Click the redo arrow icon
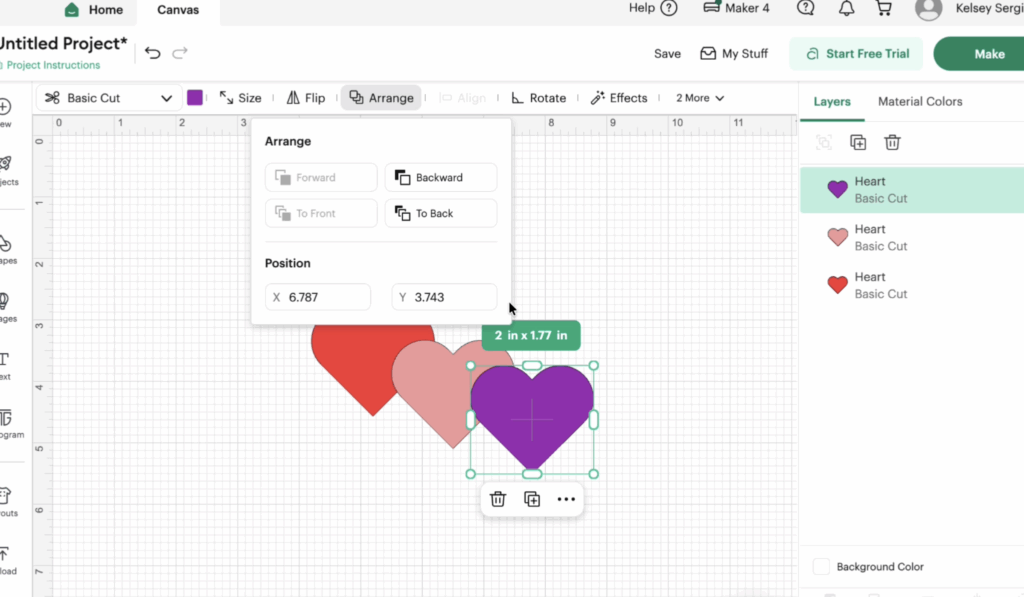Viewport: 1024px width, 597px height. pos(180,53)
